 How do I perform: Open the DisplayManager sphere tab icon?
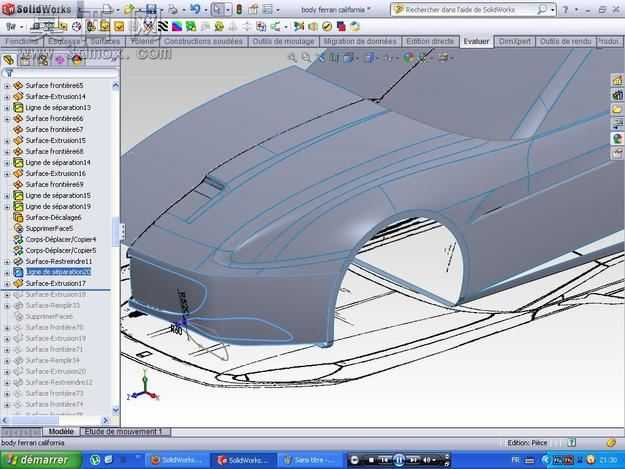(x=77, y=60)
